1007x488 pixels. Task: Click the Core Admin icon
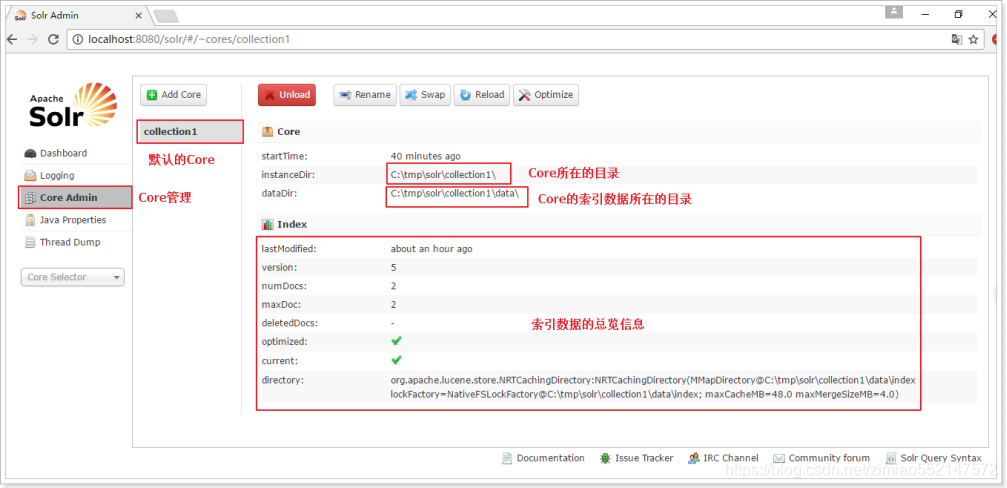30,198
